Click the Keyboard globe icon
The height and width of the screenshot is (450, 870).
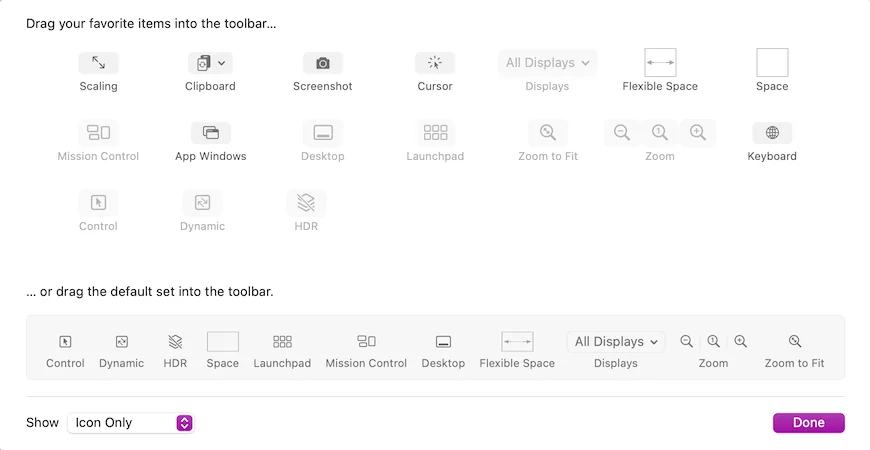click(772, 133)
